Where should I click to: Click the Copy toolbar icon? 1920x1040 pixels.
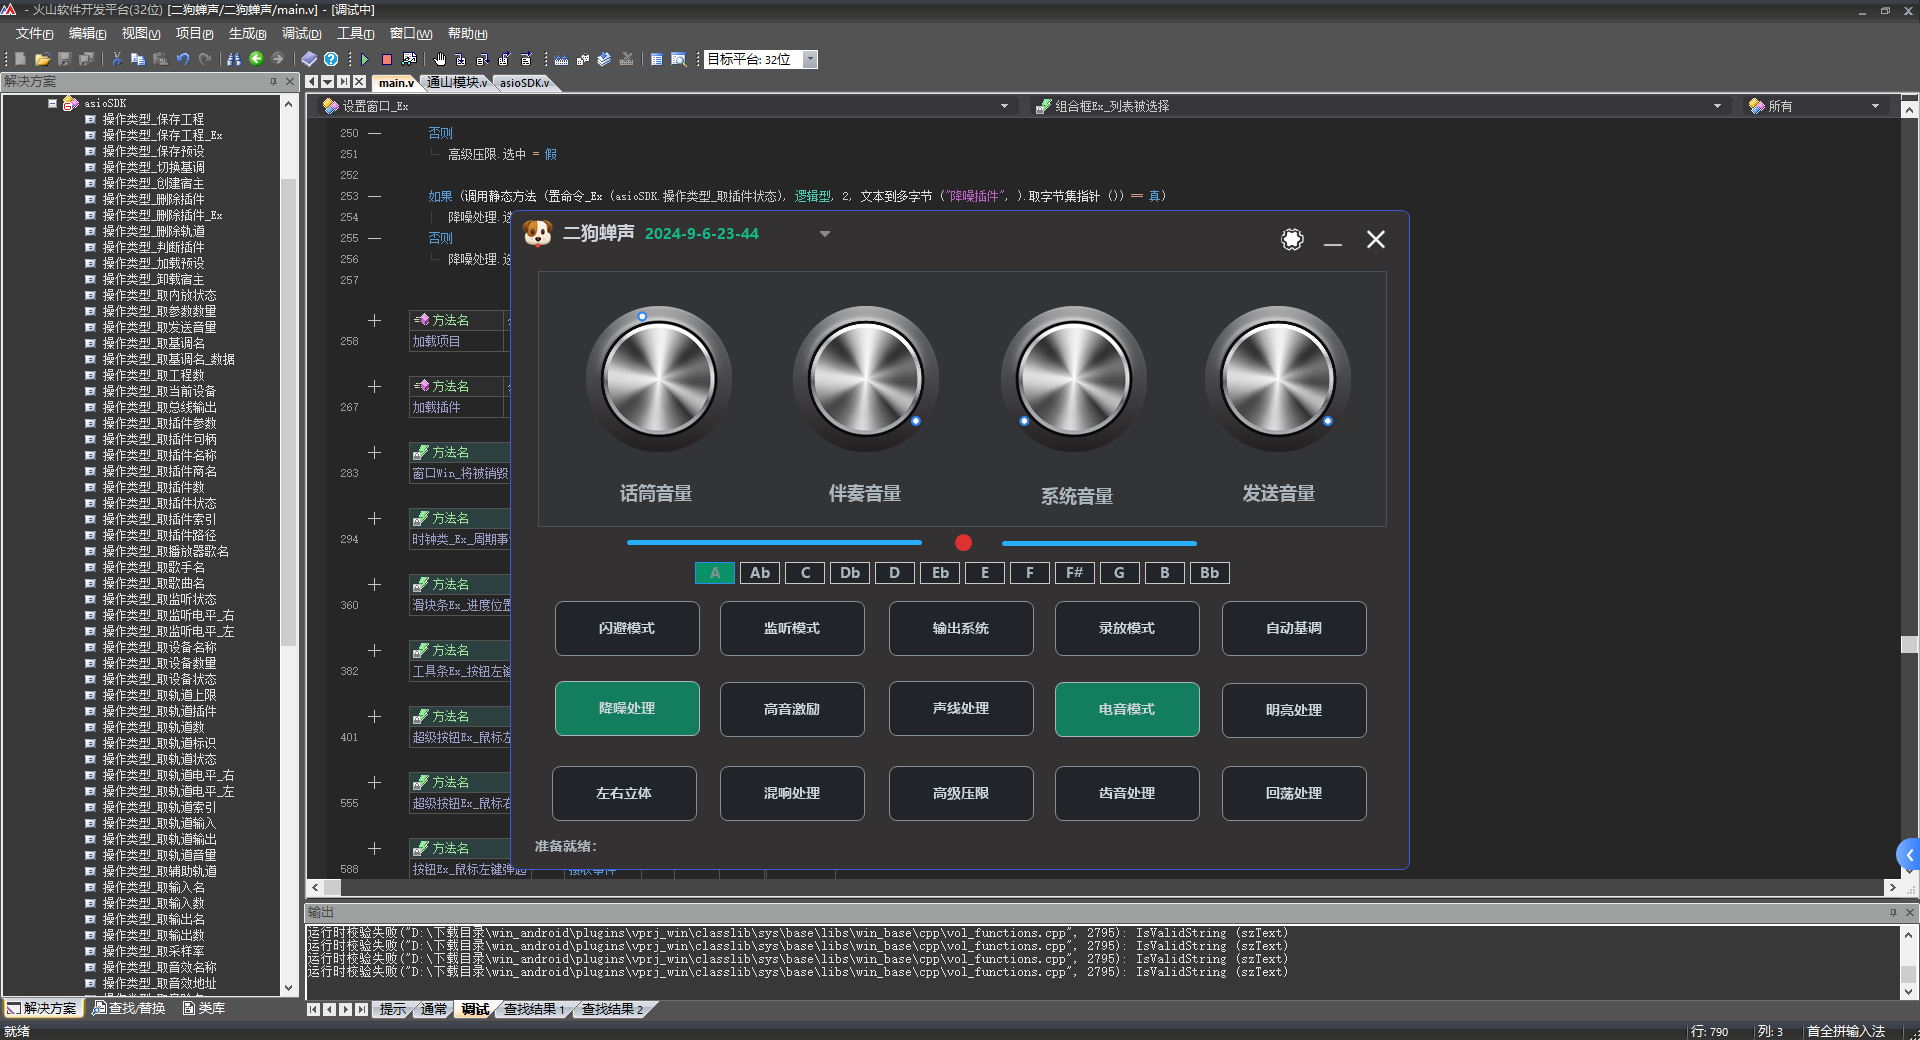(x=138, y=59)
